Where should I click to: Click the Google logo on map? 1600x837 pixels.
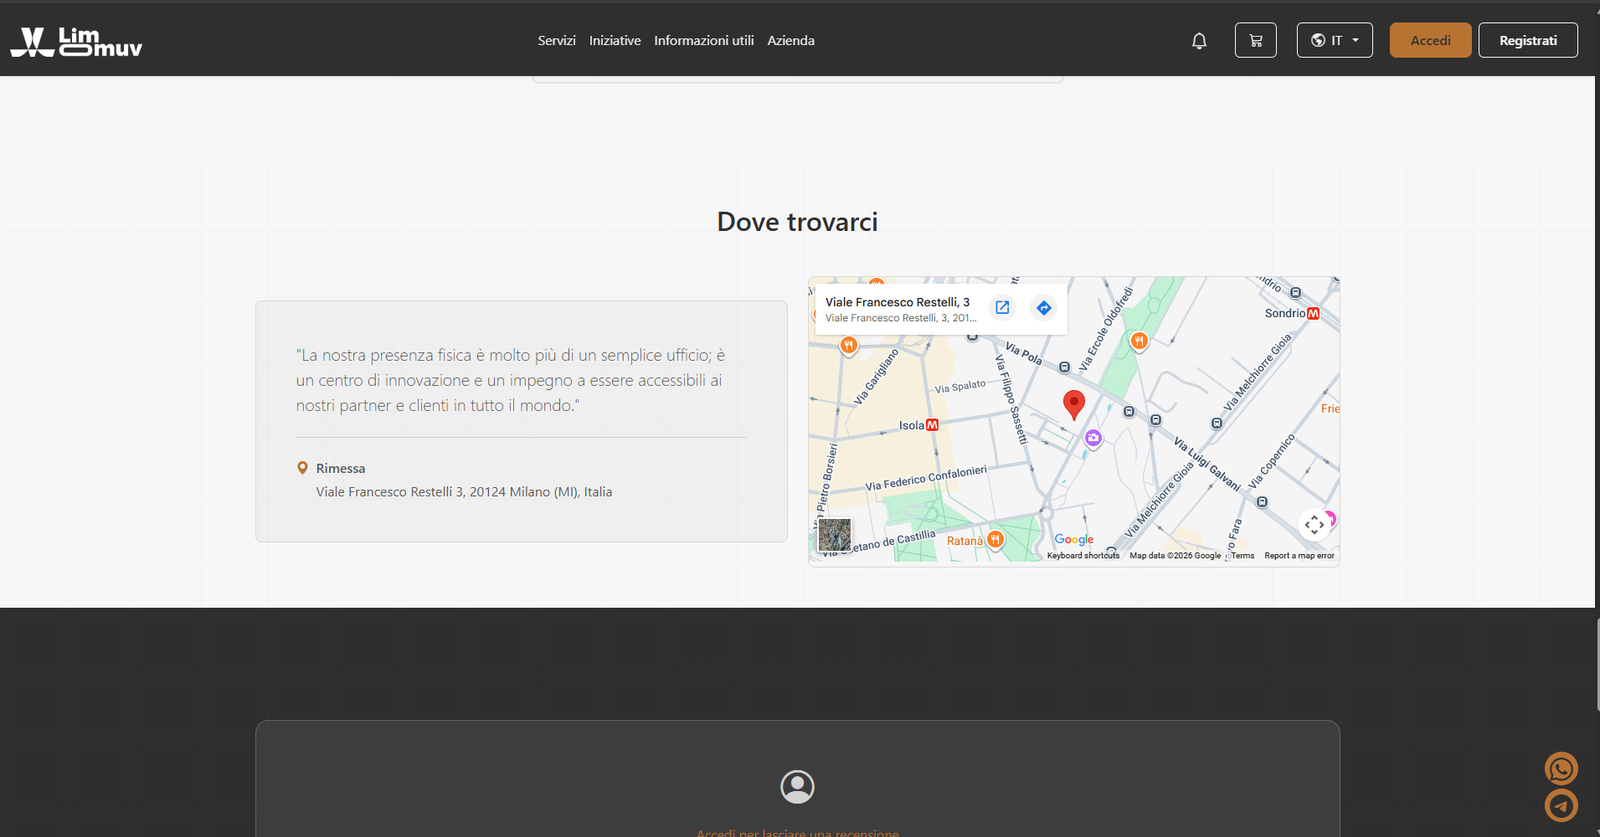click(1074, 539)
